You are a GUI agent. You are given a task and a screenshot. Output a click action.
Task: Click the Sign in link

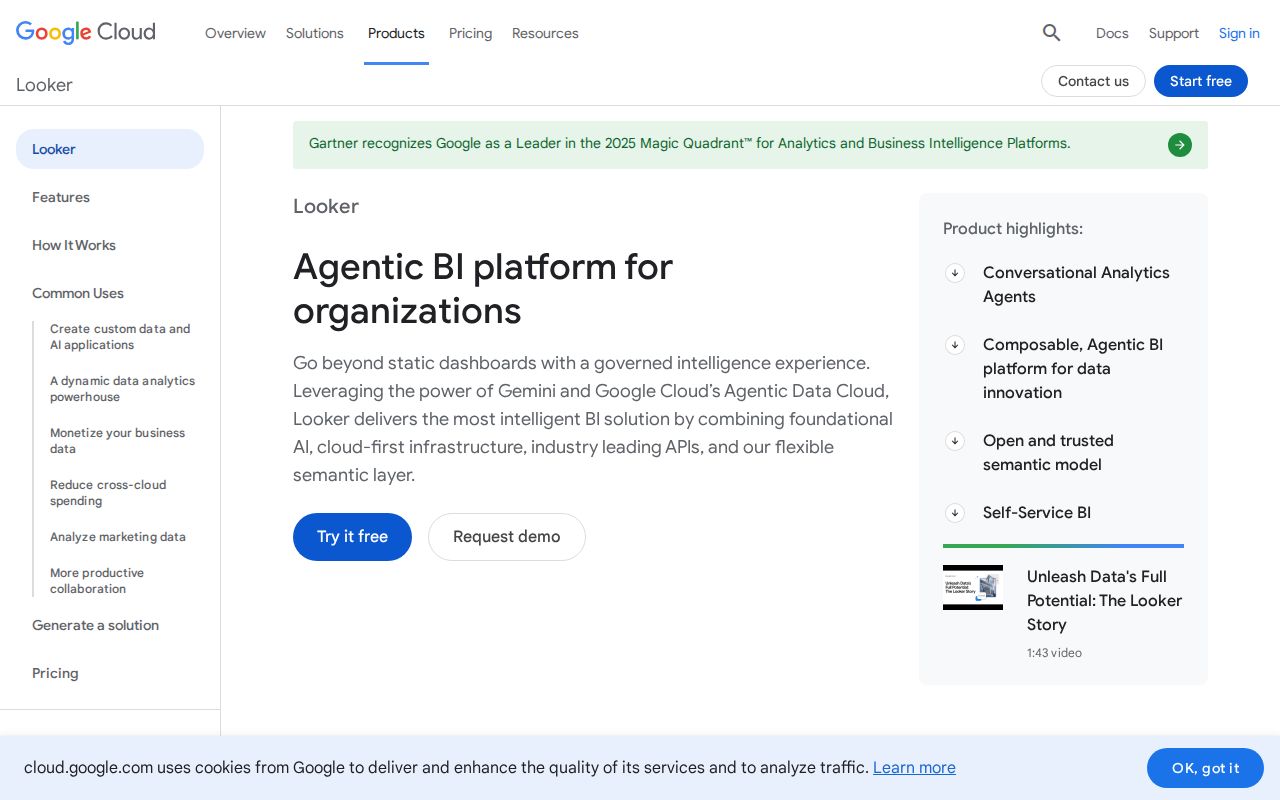[1239, 33]
